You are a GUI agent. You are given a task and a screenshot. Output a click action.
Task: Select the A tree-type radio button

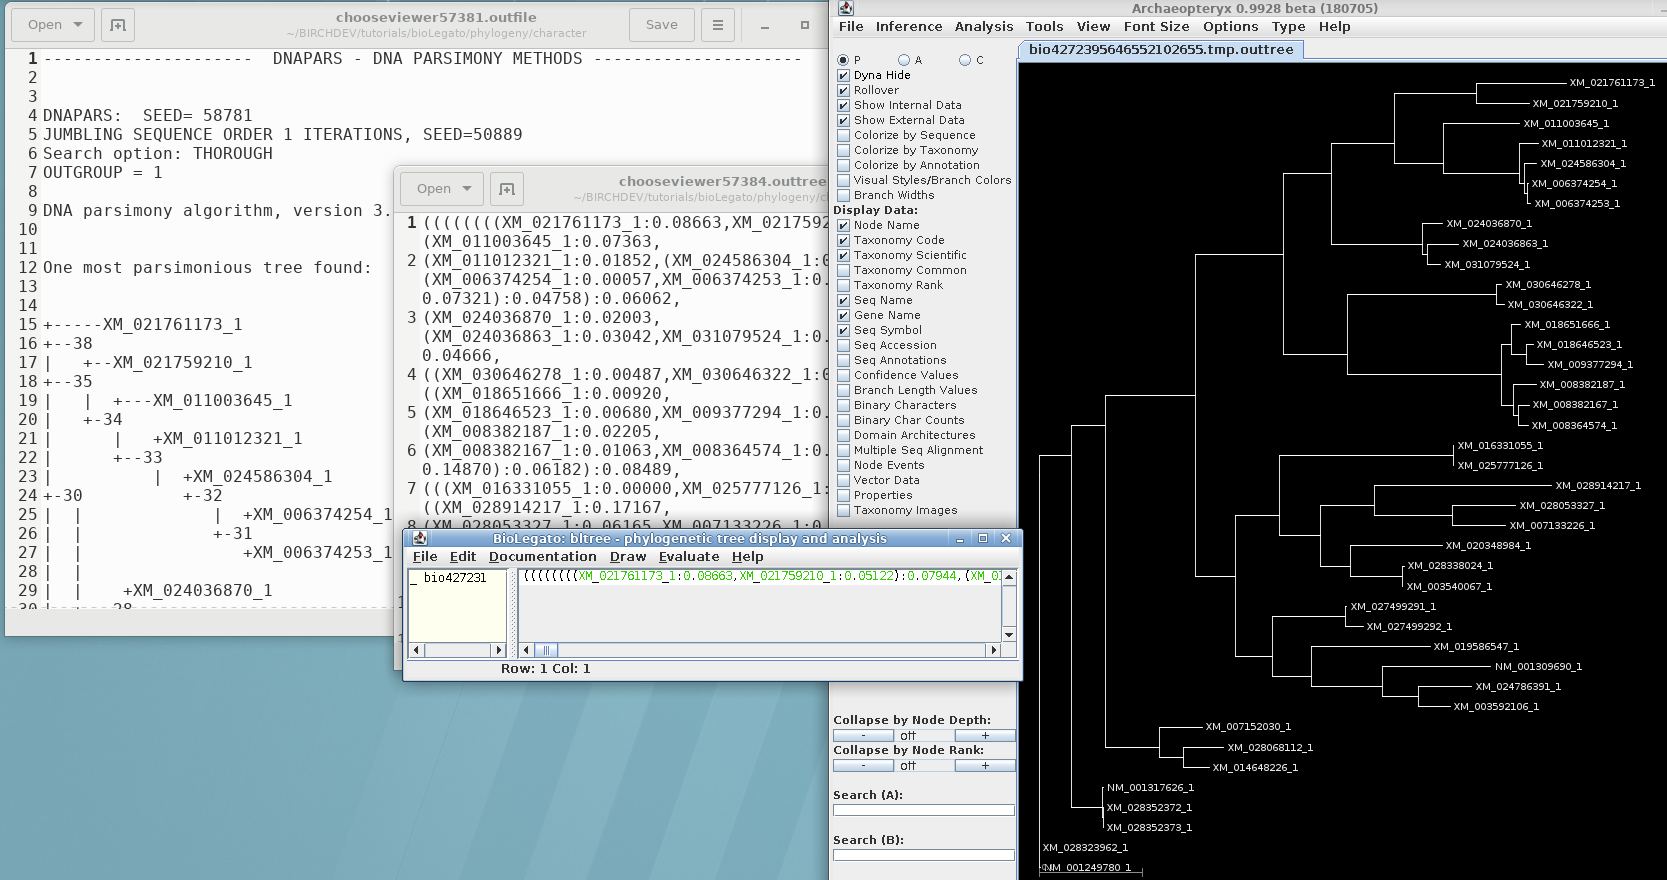904,60
